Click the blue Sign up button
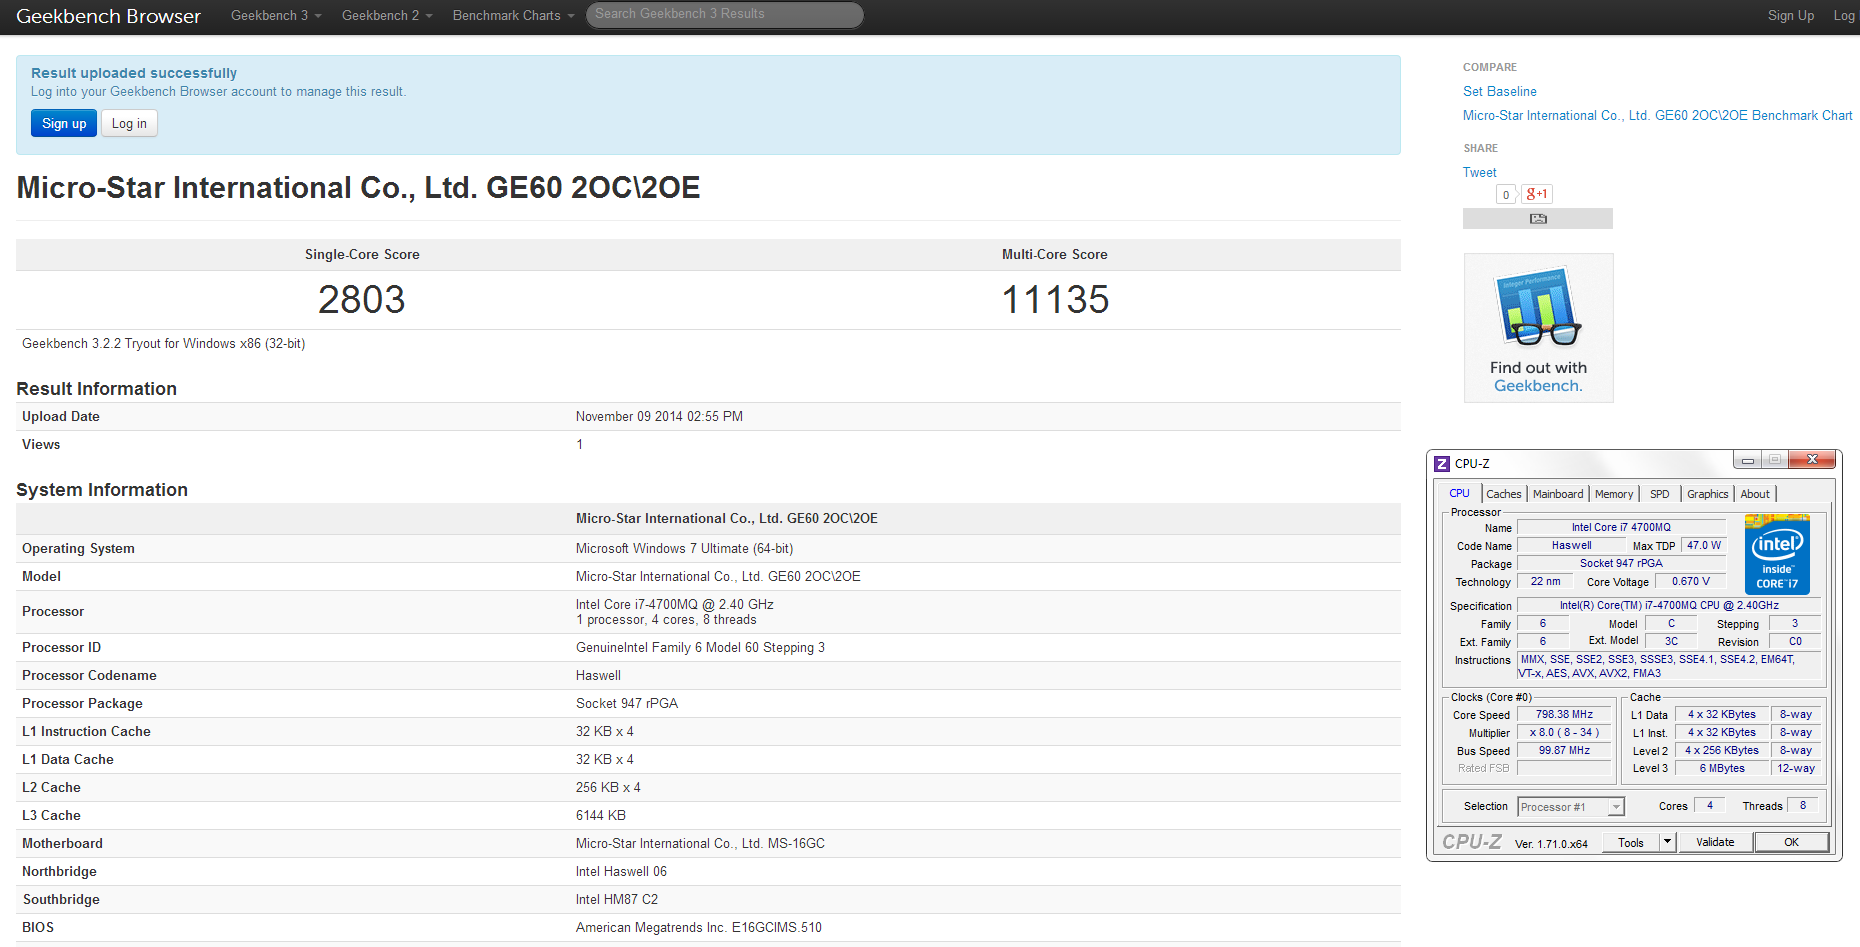1860x947 pixels. (x=64, y=123)
